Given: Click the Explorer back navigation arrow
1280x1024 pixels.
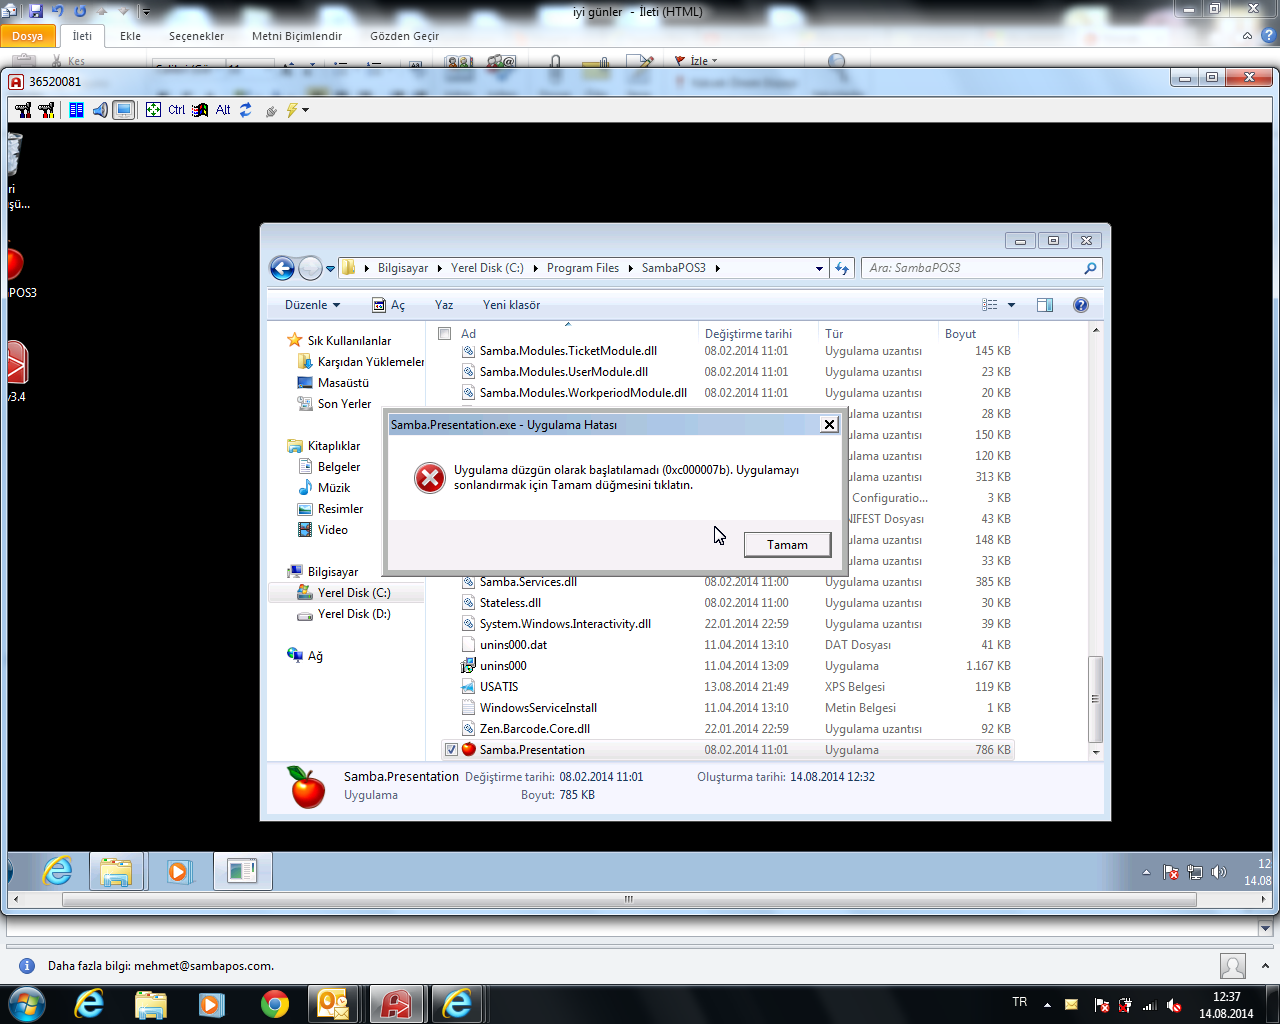Looking at the screenshot, I should click(x=282, y=268).
